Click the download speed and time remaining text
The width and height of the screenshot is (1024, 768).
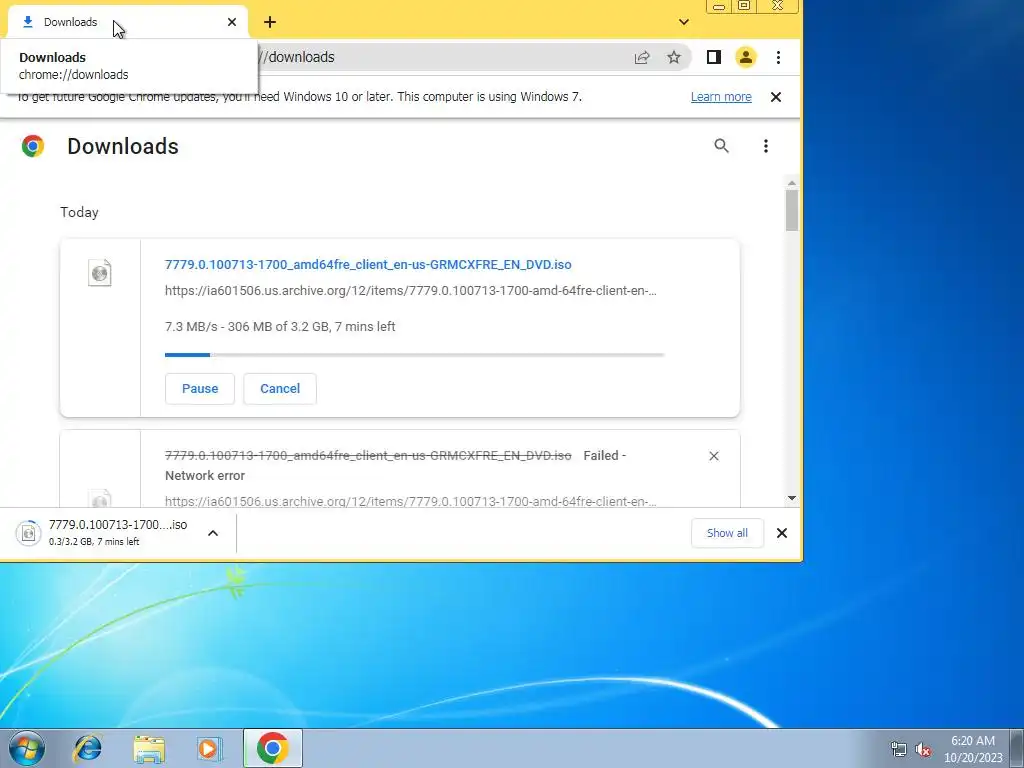coord(280,327)
